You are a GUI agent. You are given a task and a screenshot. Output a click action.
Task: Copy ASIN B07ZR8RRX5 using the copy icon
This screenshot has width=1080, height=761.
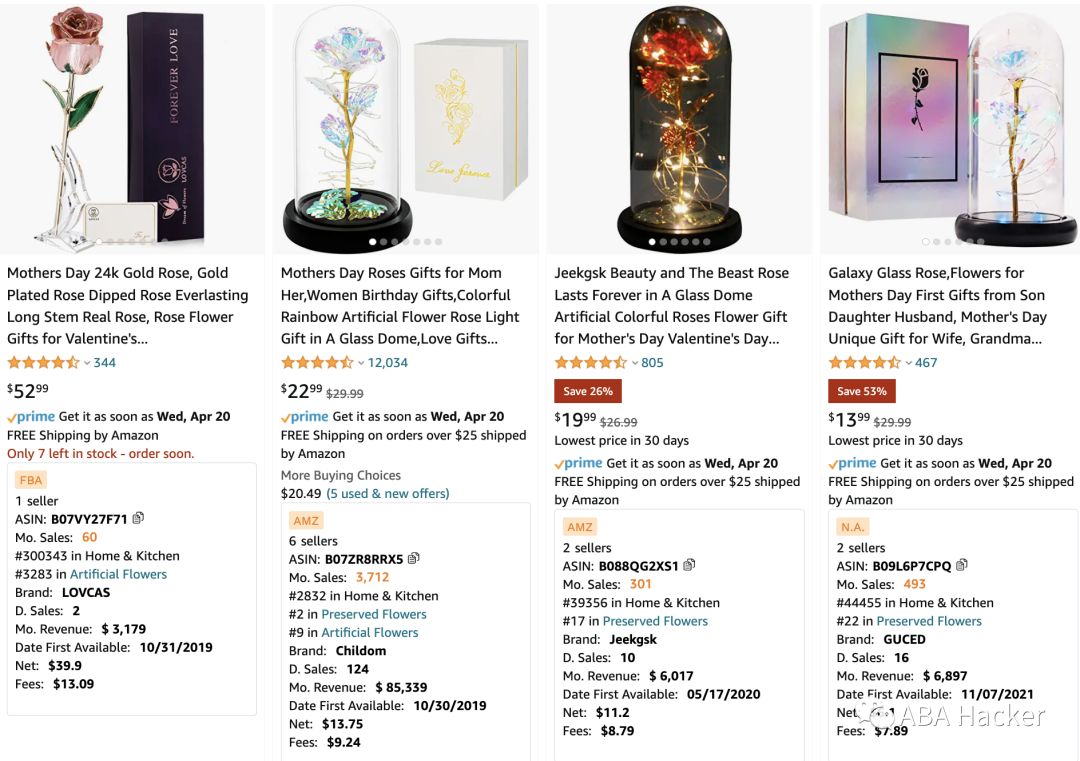click(413, 559)
